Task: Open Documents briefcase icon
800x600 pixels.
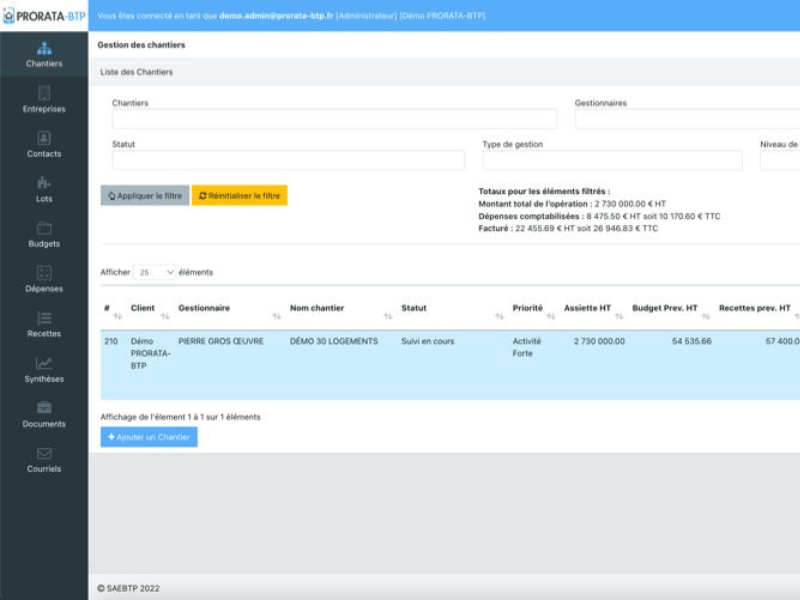Action: (44, 408)
